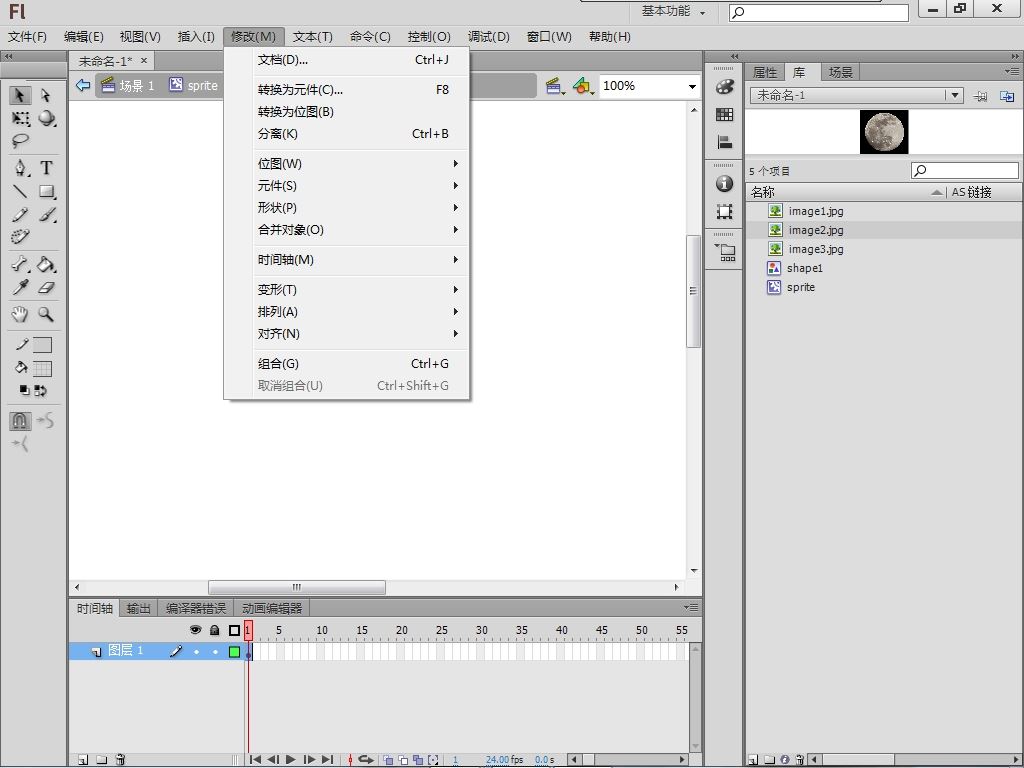Choose the Eraser tool
The height and width of the screenshot is (768, 1024).
[46, 288]
